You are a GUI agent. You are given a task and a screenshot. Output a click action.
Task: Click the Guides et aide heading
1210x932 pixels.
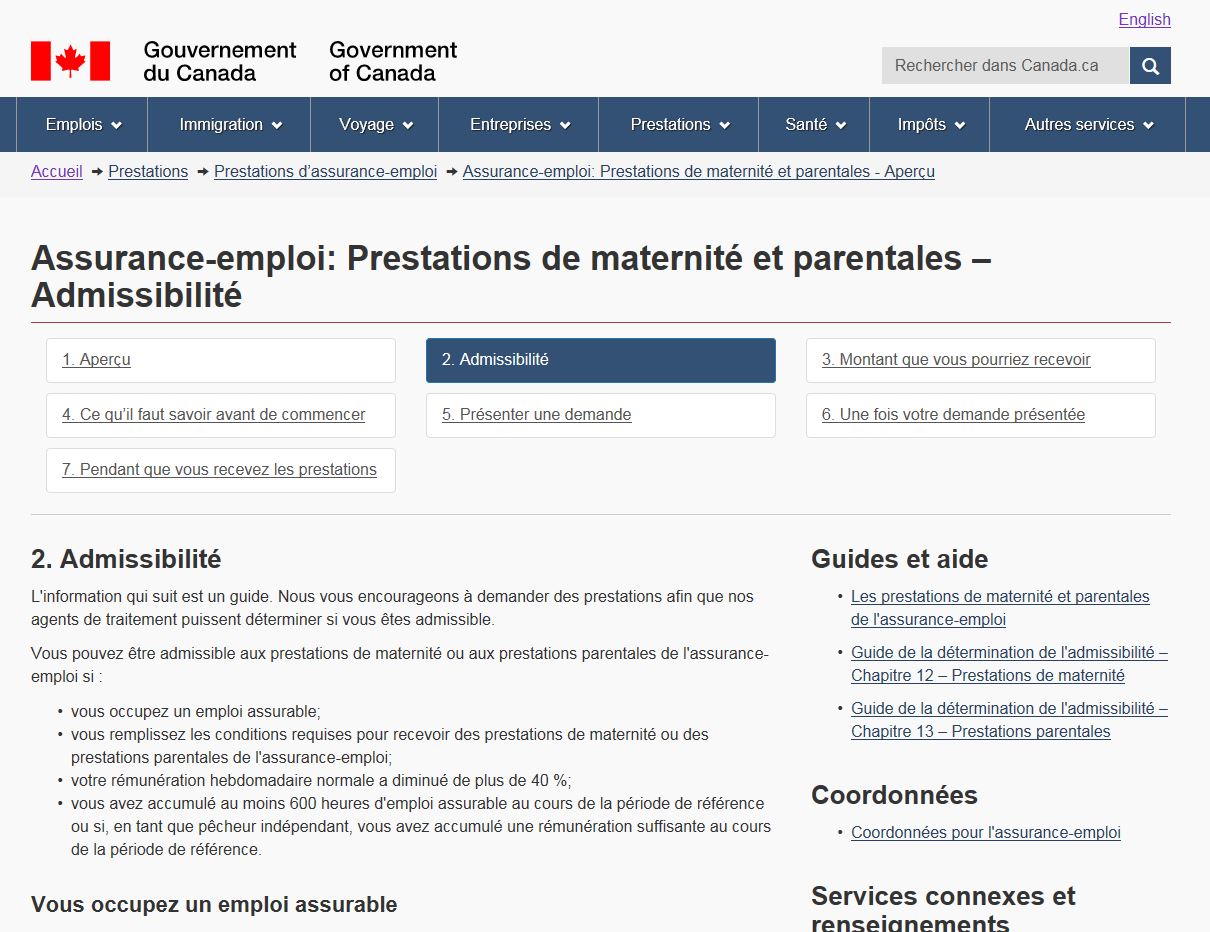[899, 559]
